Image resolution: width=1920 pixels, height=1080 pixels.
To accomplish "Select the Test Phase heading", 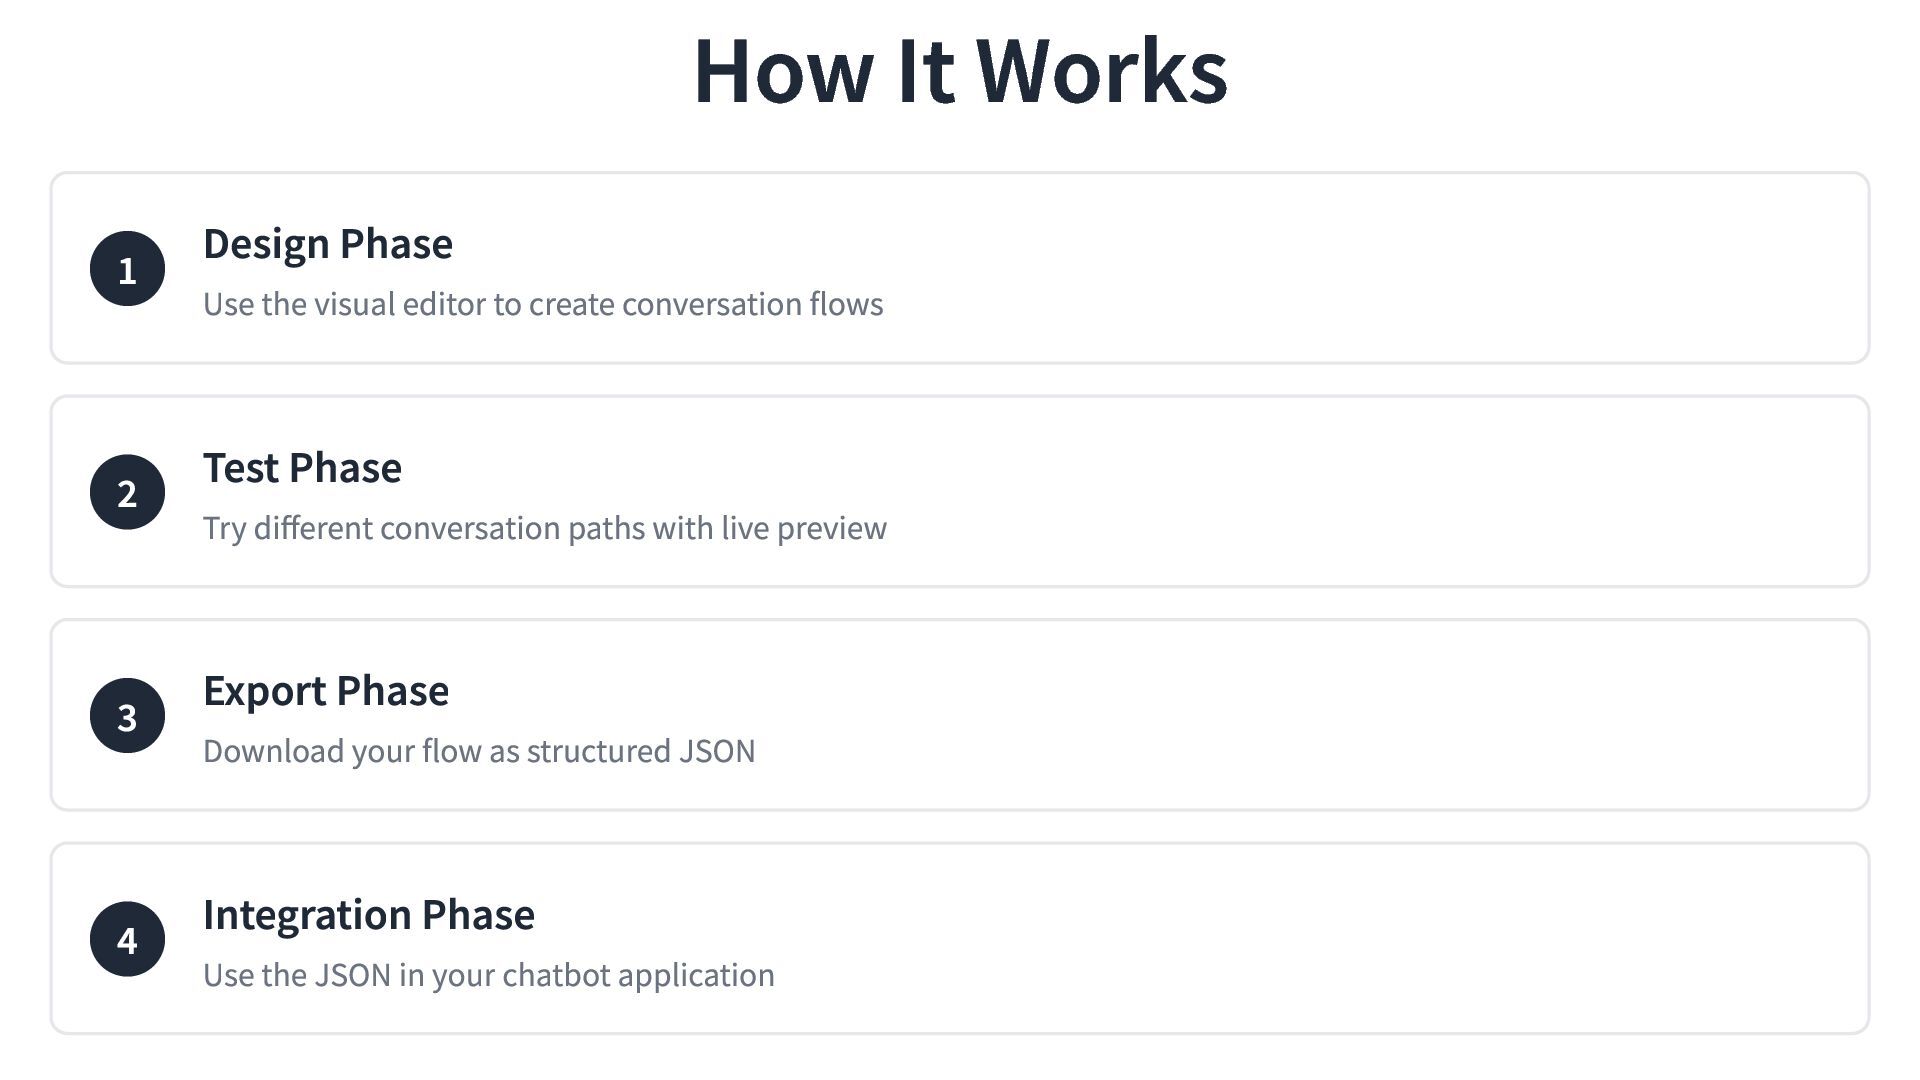I will (x=302, y=467).
